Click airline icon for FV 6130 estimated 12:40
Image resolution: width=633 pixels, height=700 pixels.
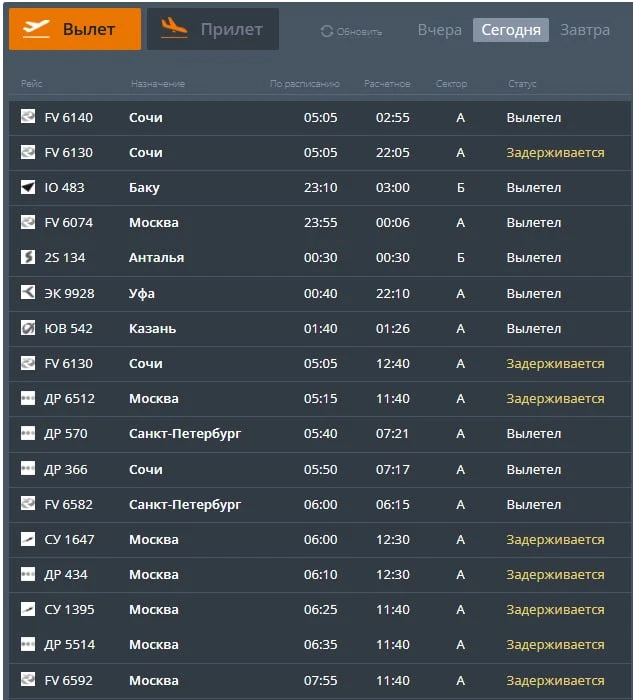28,362
